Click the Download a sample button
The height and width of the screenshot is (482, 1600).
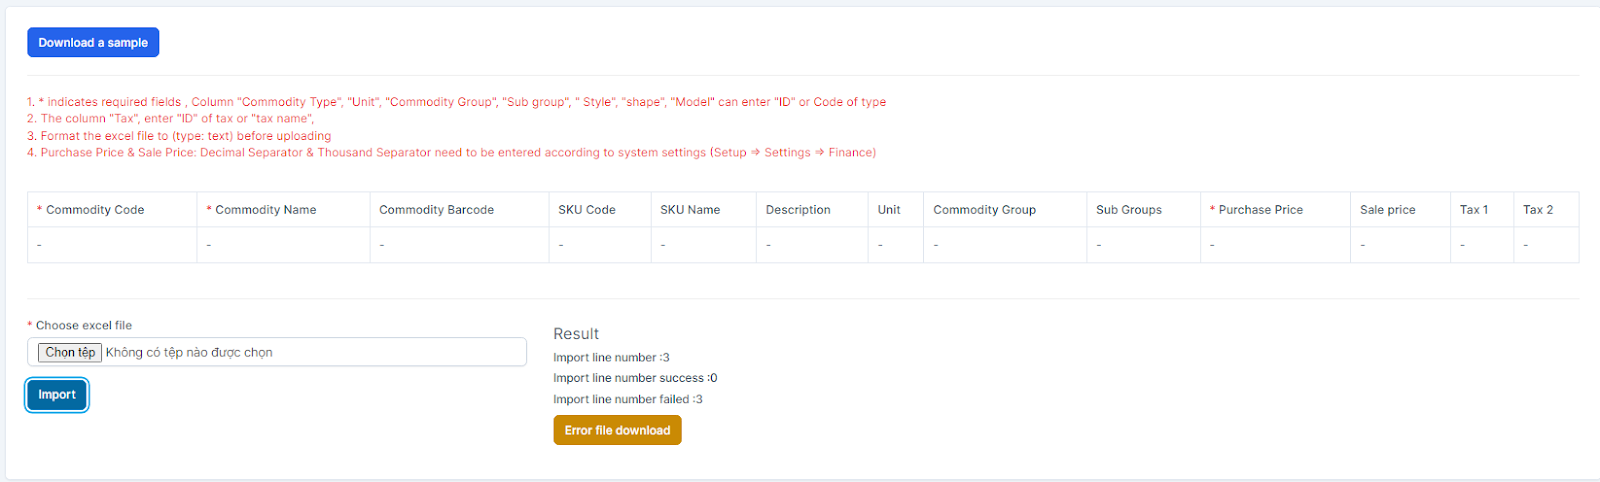click(x=93, y=43)
